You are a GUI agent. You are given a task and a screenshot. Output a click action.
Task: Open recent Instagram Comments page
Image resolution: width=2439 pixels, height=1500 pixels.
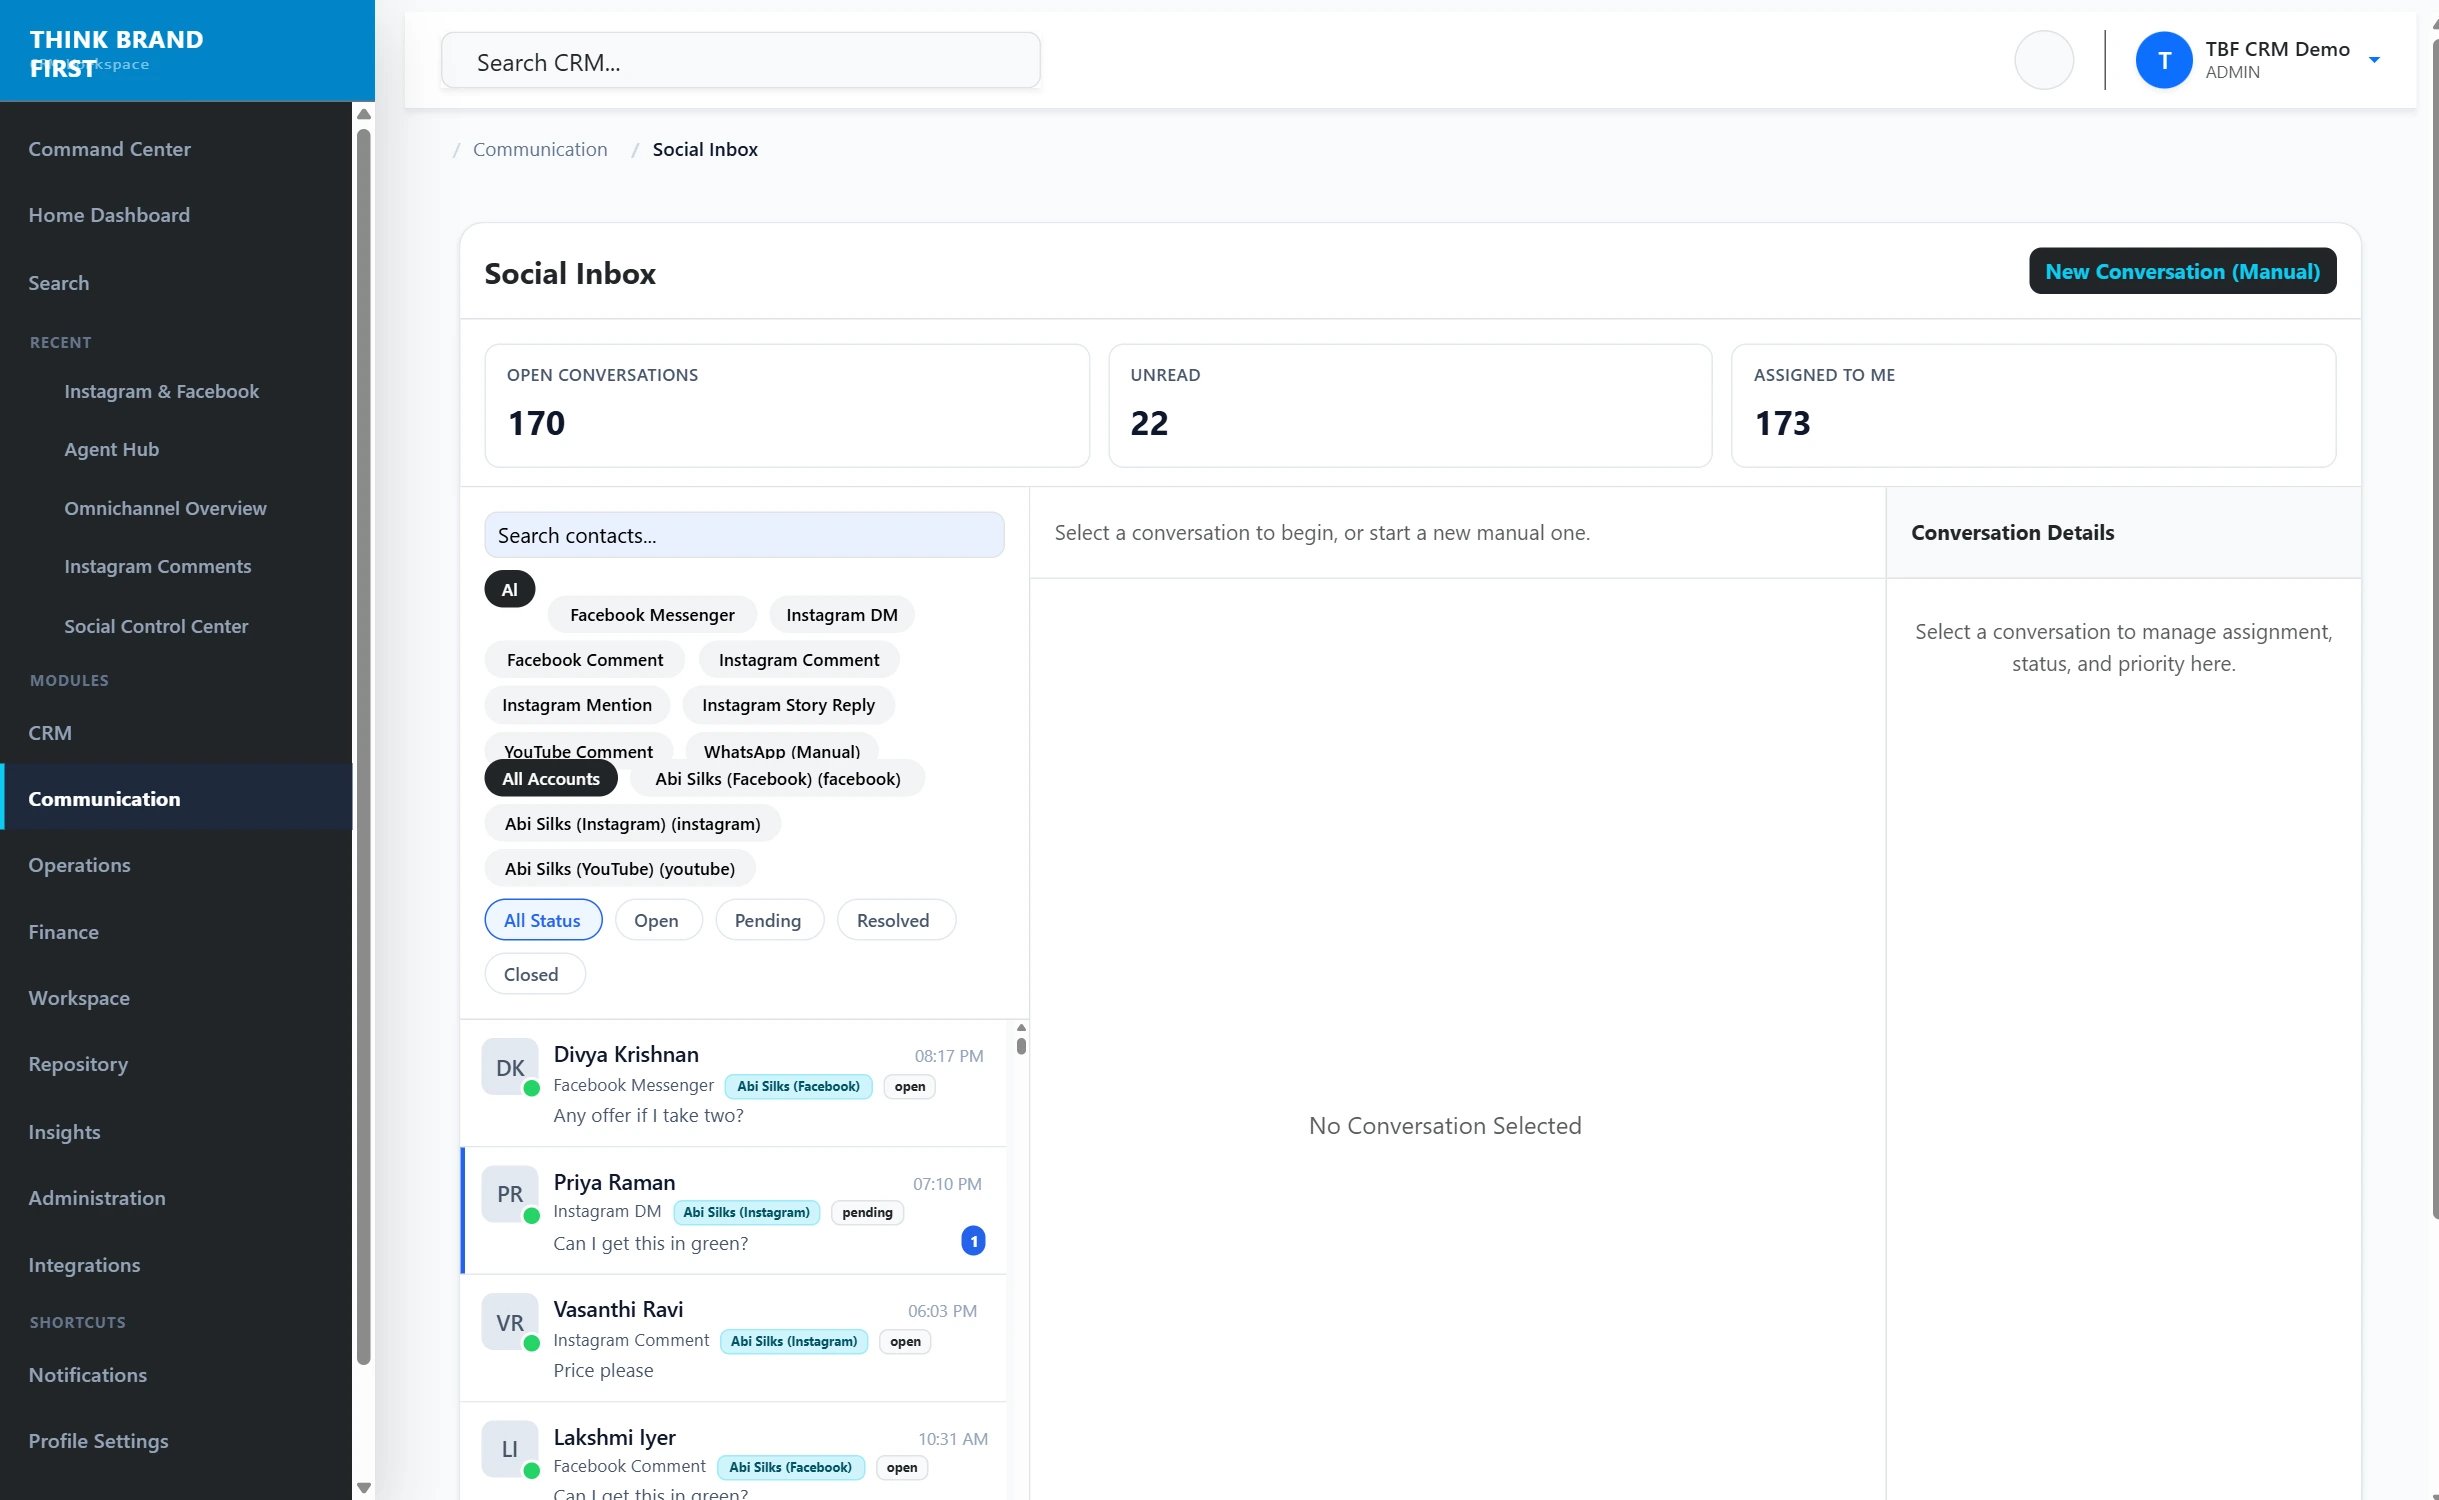pos(157,566)
